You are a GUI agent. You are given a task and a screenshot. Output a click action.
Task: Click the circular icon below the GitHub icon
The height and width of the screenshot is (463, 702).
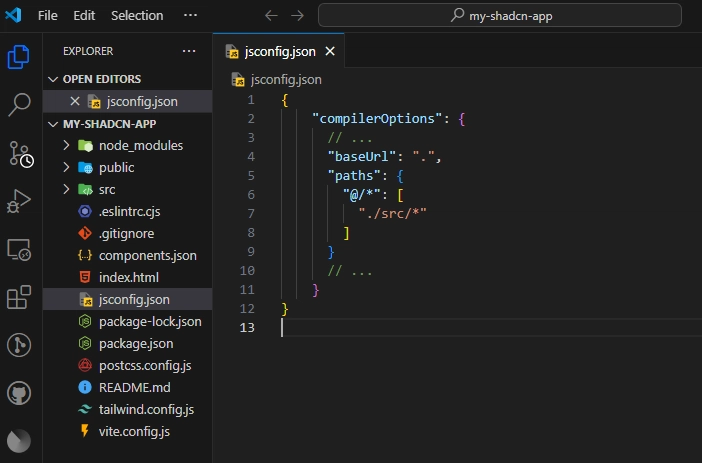pos(19,441)
